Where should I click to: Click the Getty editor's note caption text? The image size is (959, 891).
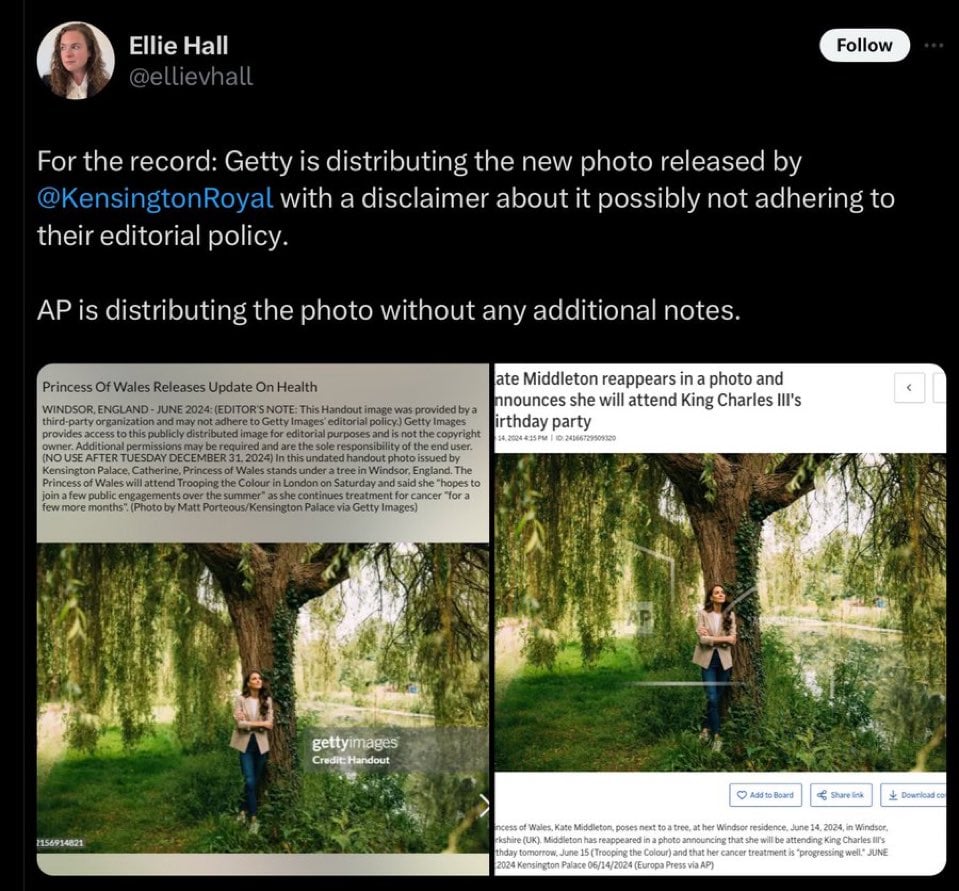(x=261, y=458)
